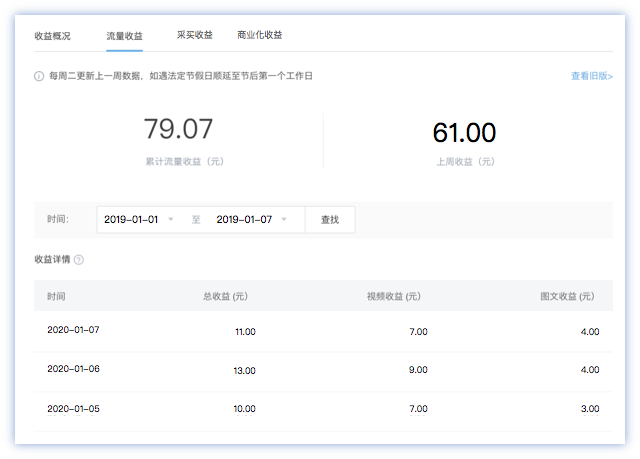Go to the 商业化收益 tab

(259, 35)
